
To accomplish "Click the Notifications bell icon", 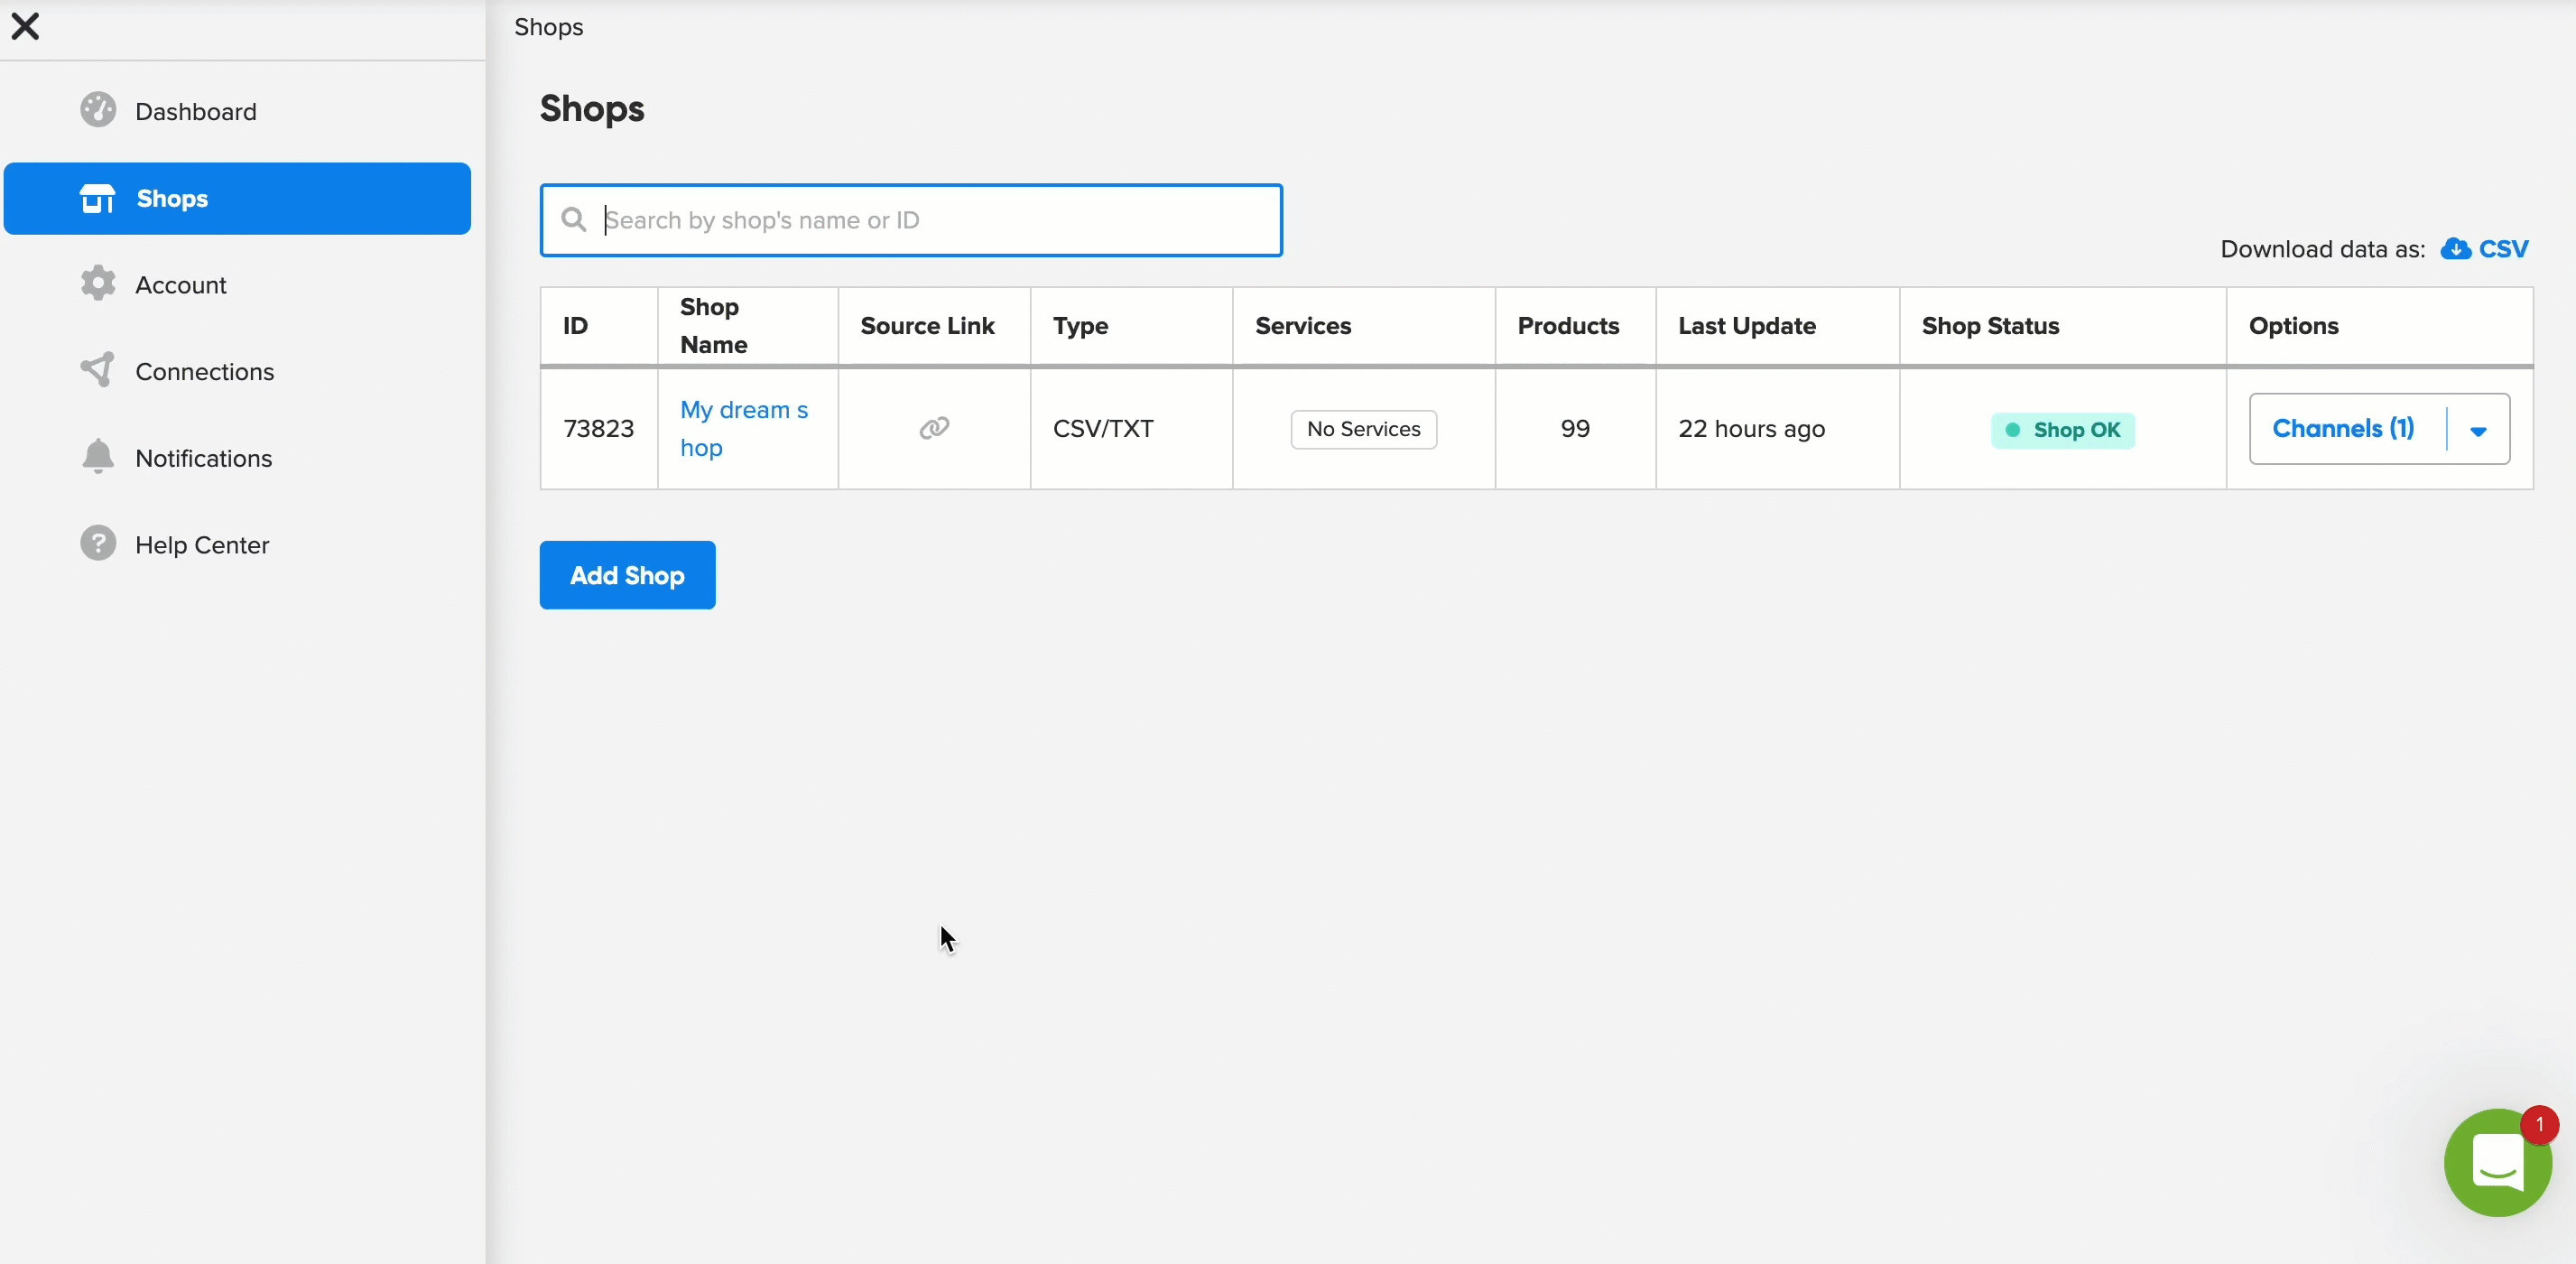I will [98, 457].
